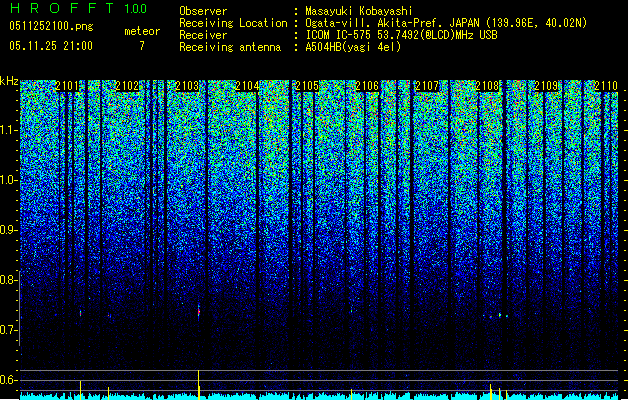
Task: Click the 0.8 kHz axis tick label
Action: (9, 280)
